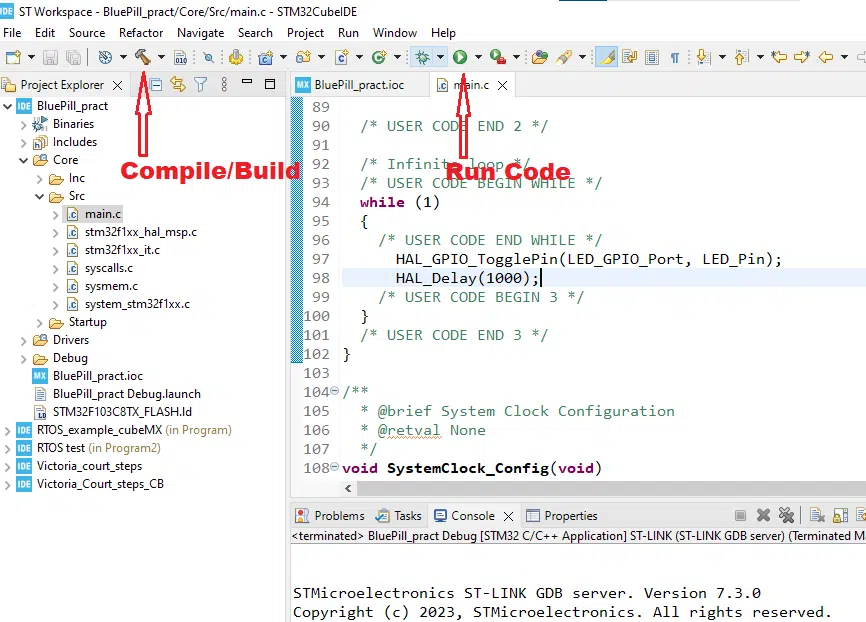This screenshot has width=866, height=622.
Task: Expand the Drivers folder
Action: 23,341
